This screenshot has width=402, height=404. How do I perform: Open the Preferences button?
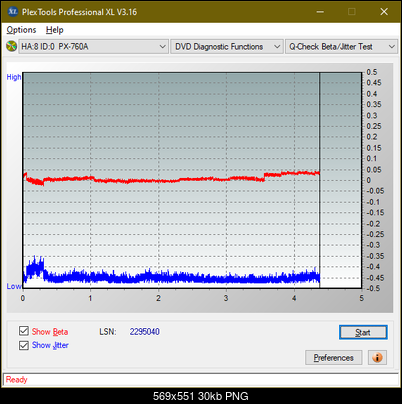point(334,358)
